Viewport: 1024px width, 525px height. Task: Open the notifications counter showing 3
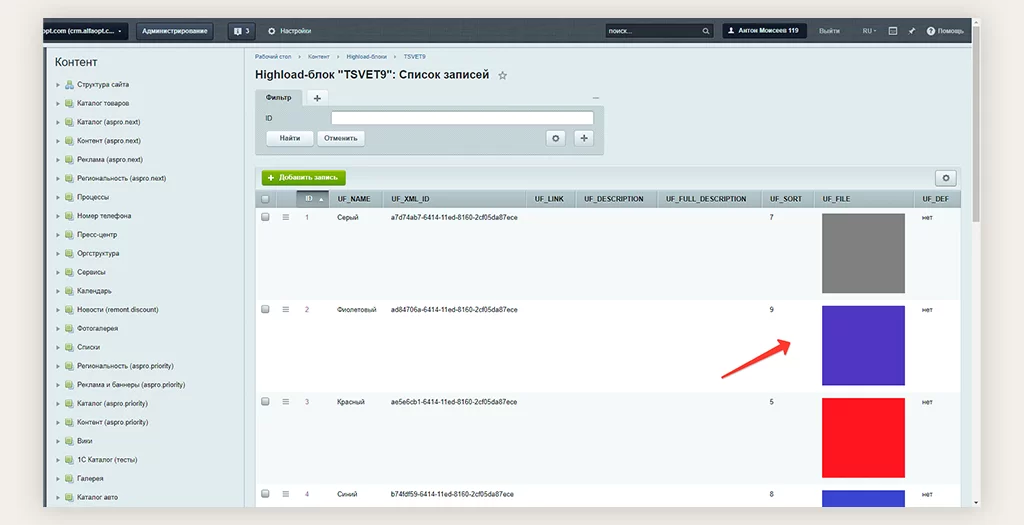tap(241, 31)
